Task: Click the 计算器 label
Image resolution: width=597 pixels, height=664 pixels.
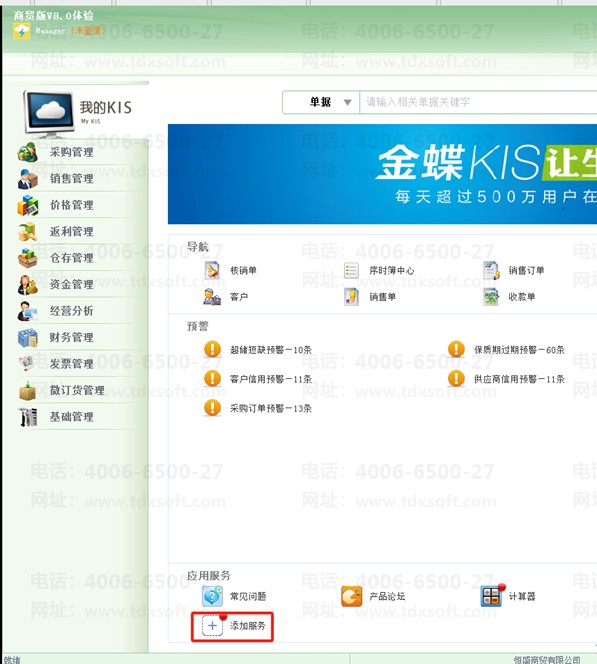Action: tap(522, 596)
